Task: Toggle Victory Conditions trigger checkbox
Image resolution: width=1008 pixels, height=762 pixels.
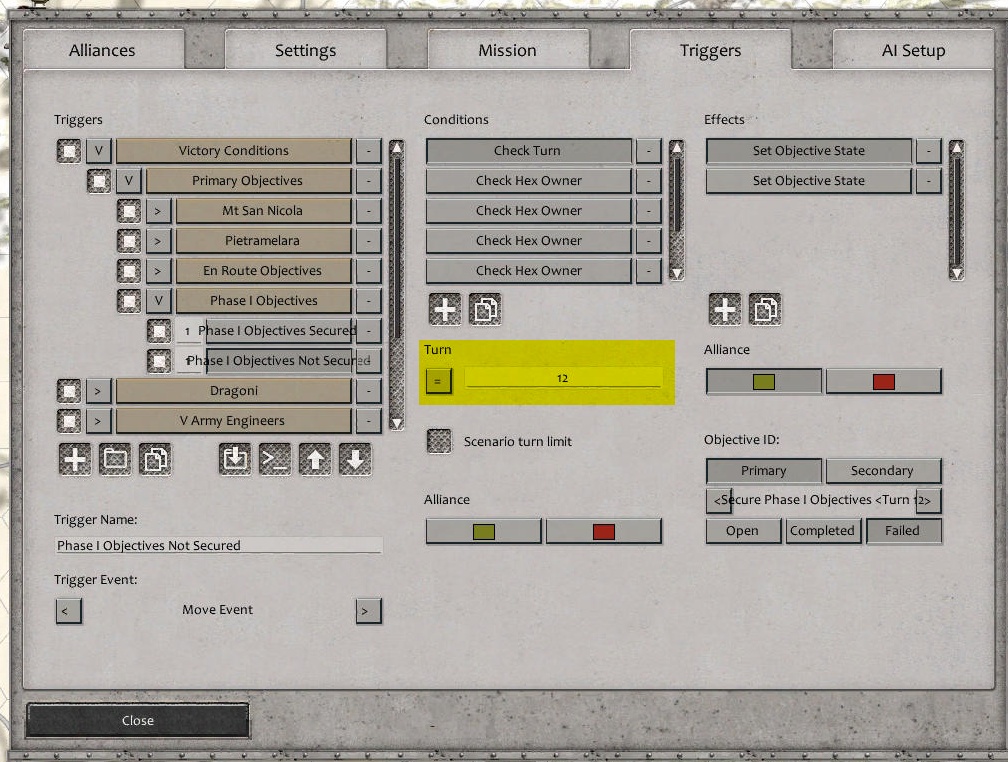Action: 69,150
